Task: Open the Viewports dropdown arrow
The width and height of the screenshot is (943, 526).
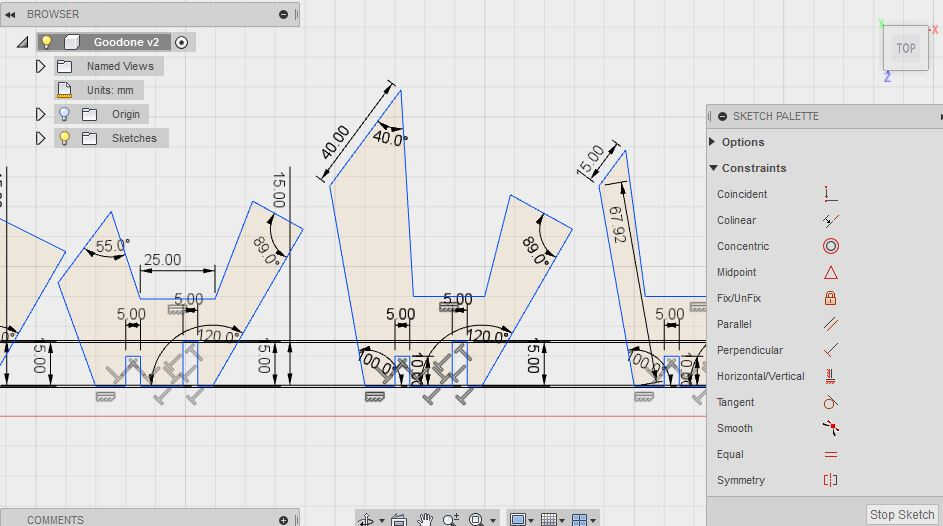Action: (x=593, y=521)
